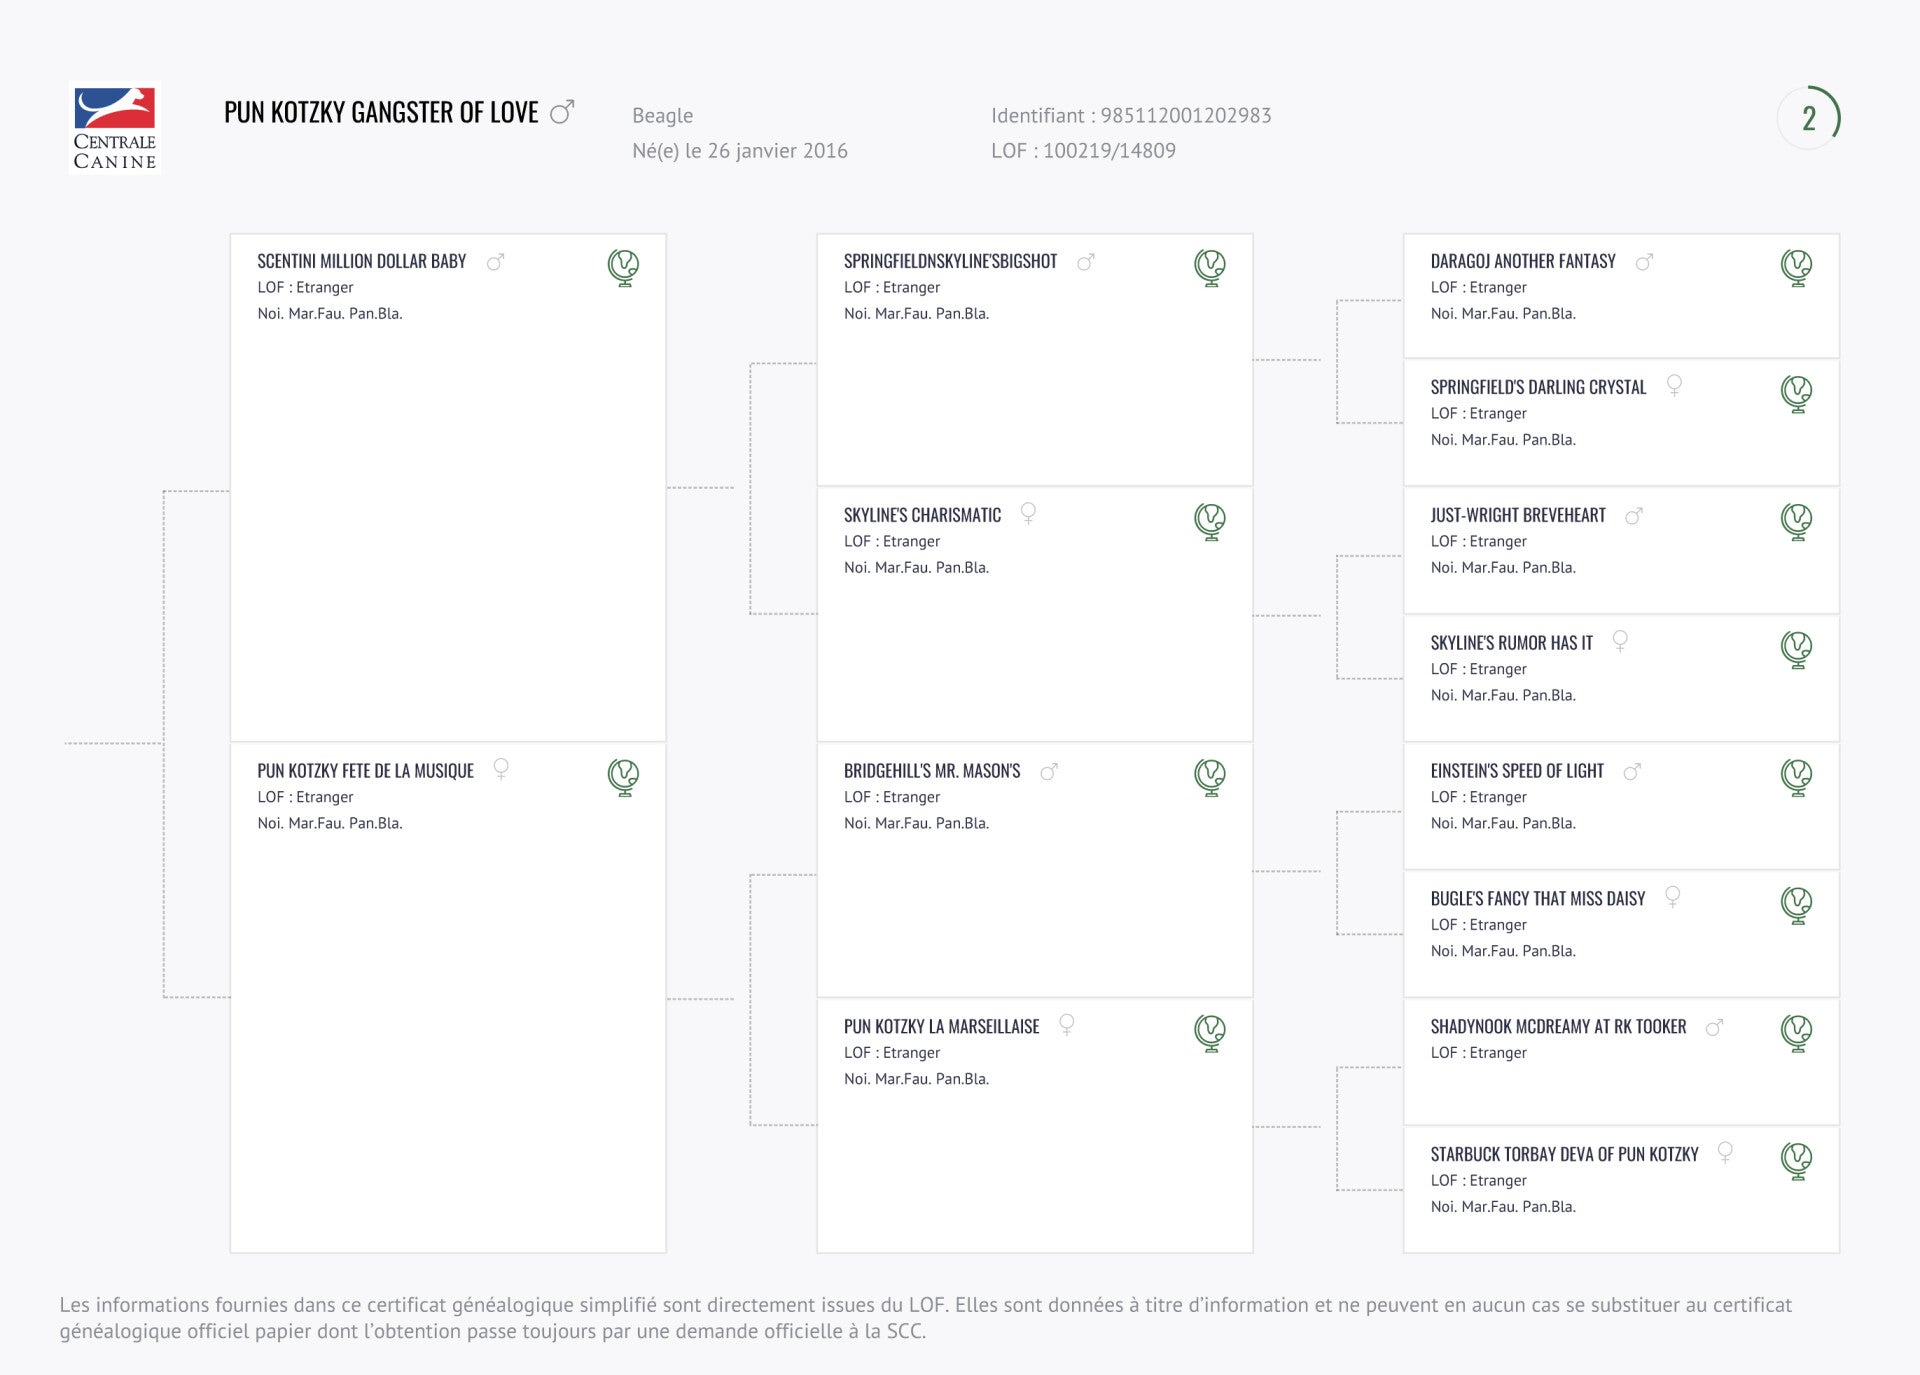Screen dimensions: 1920x1375
Task: Click health icon on Bridgehill's Mr. Mason's card
Action: pyautogui.click(x=1210, y=777)
